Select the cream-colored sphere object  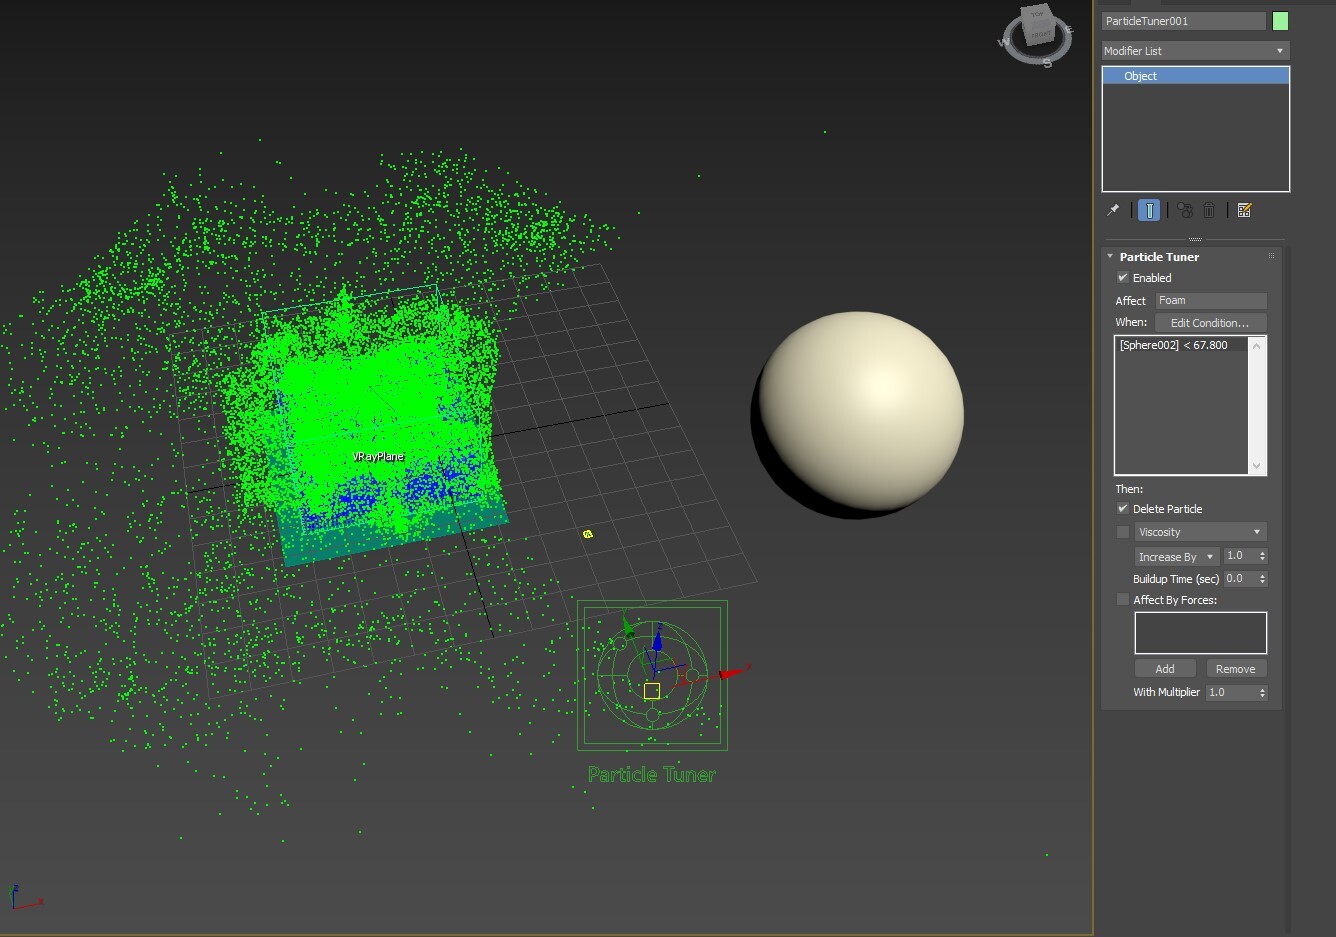(x=858, y=414)
